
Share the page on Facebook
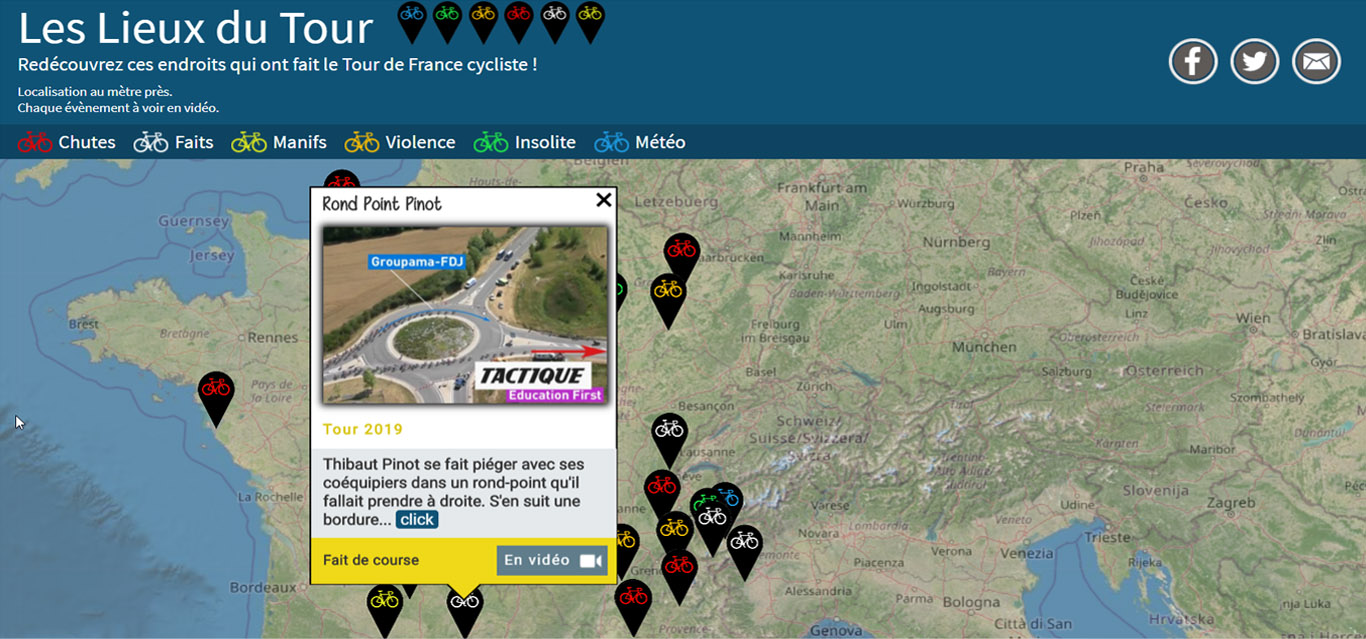pyautogui.click(x=1192, y=62)
